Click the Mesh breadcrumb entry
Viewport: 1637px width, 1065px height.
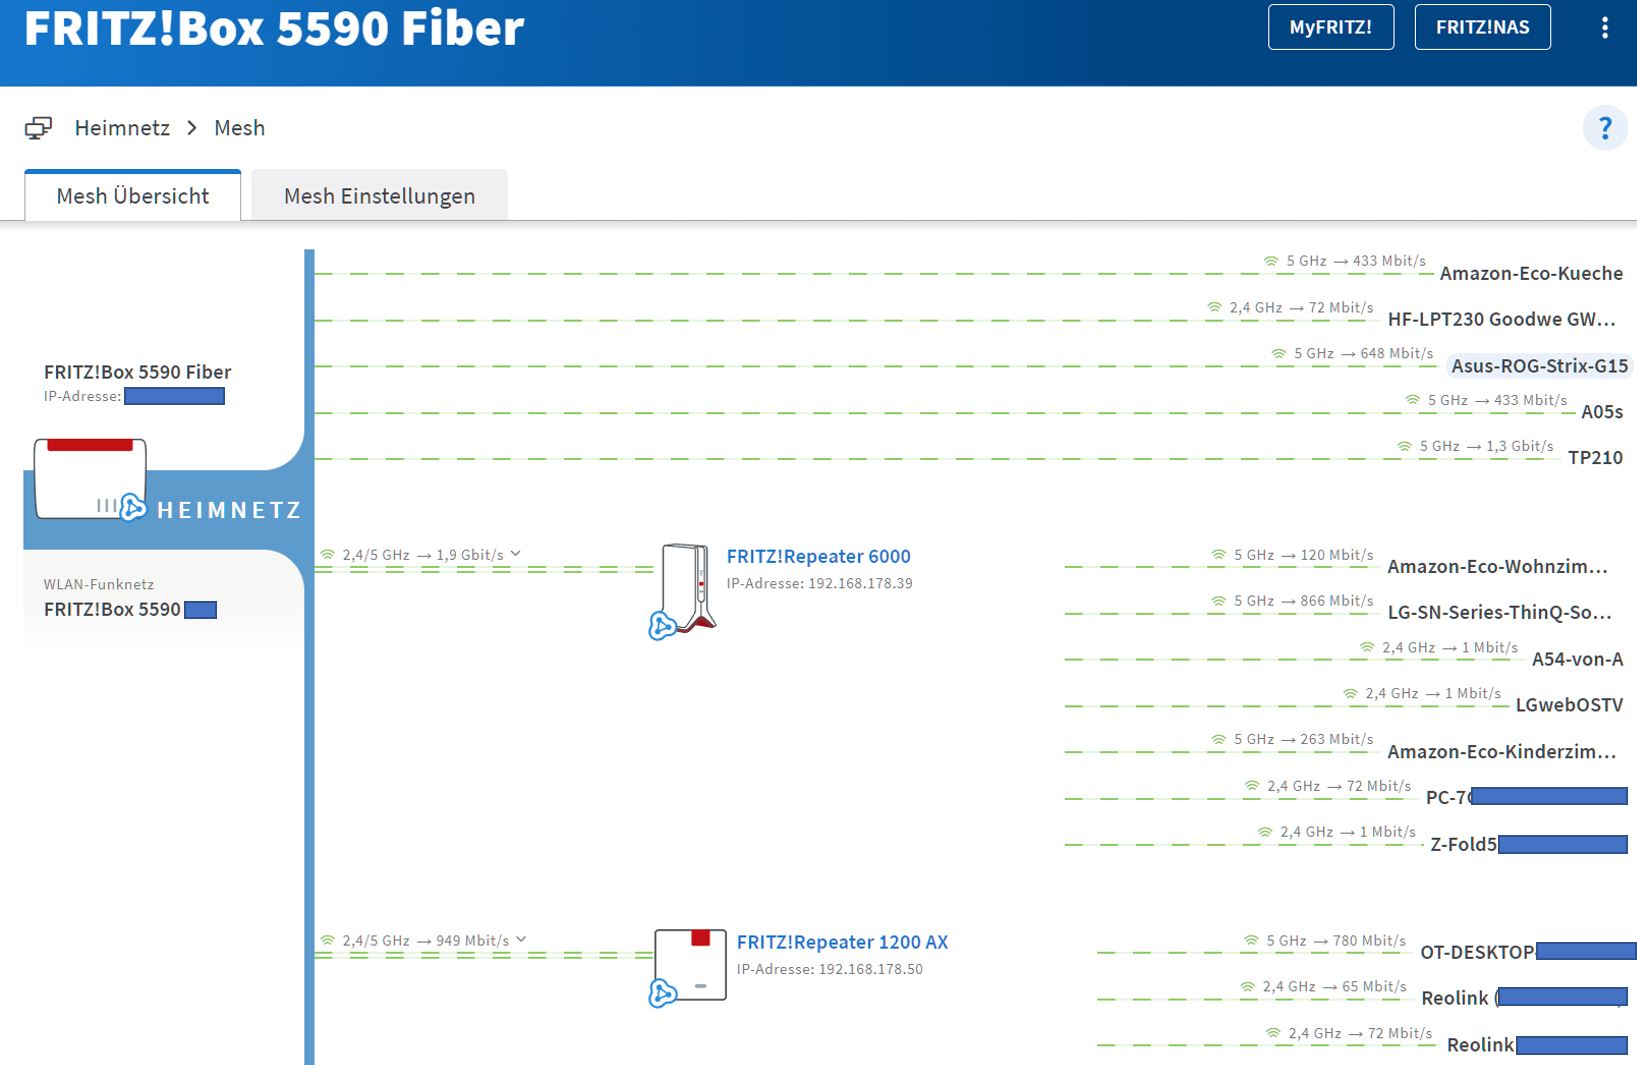pyautogui.click(x=239, y=128)
